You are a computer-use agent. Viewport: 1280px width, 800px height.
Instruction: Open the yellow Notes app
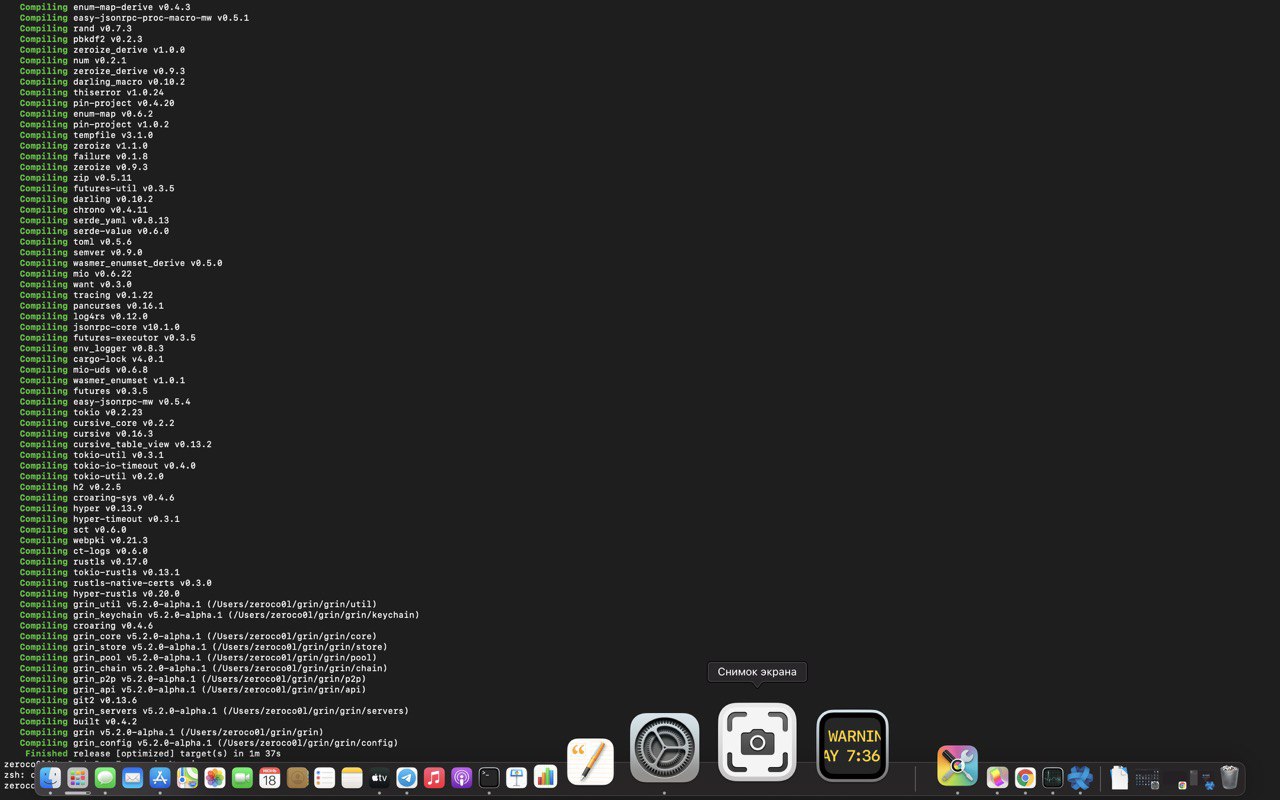coord(352,777)
